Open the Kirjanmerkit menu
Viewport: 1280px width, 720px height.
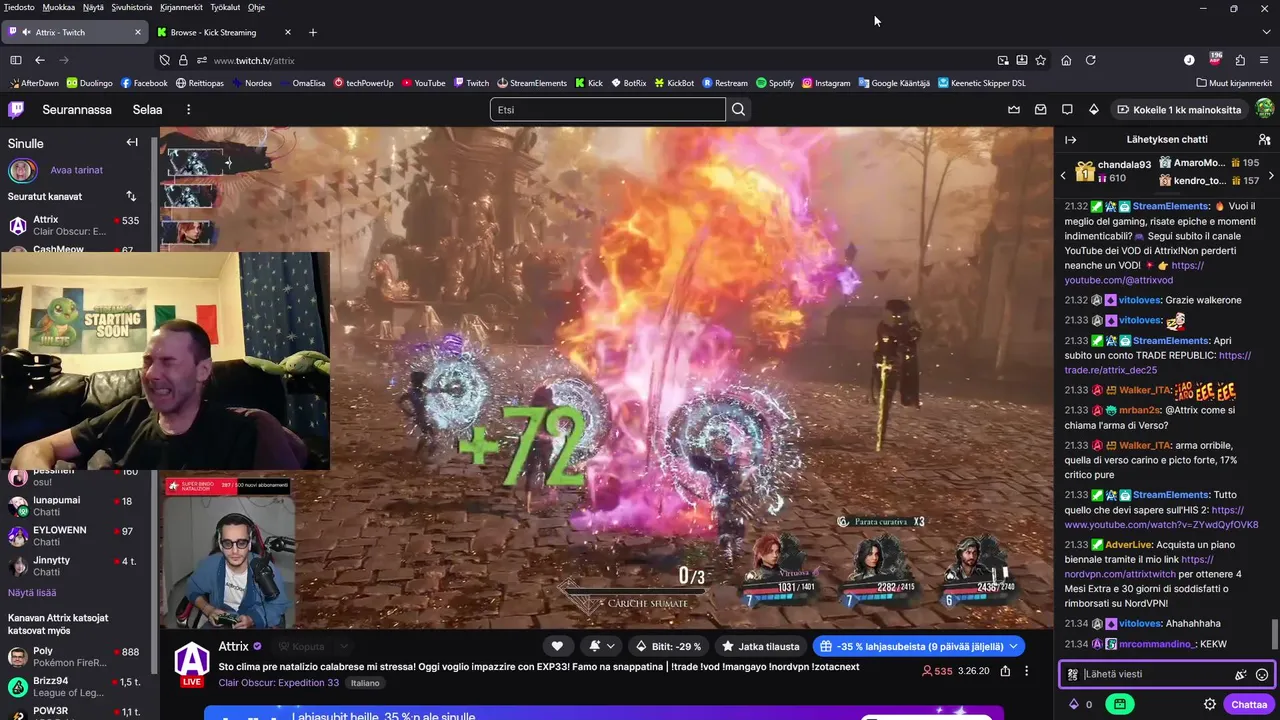pyautogui.click(x=179, y=7)
